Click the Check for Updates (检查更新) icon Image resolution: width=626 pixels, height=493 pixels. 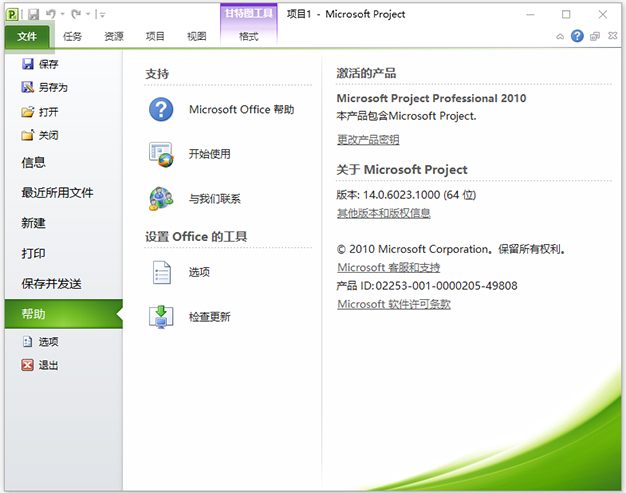(x=161, y=317)
